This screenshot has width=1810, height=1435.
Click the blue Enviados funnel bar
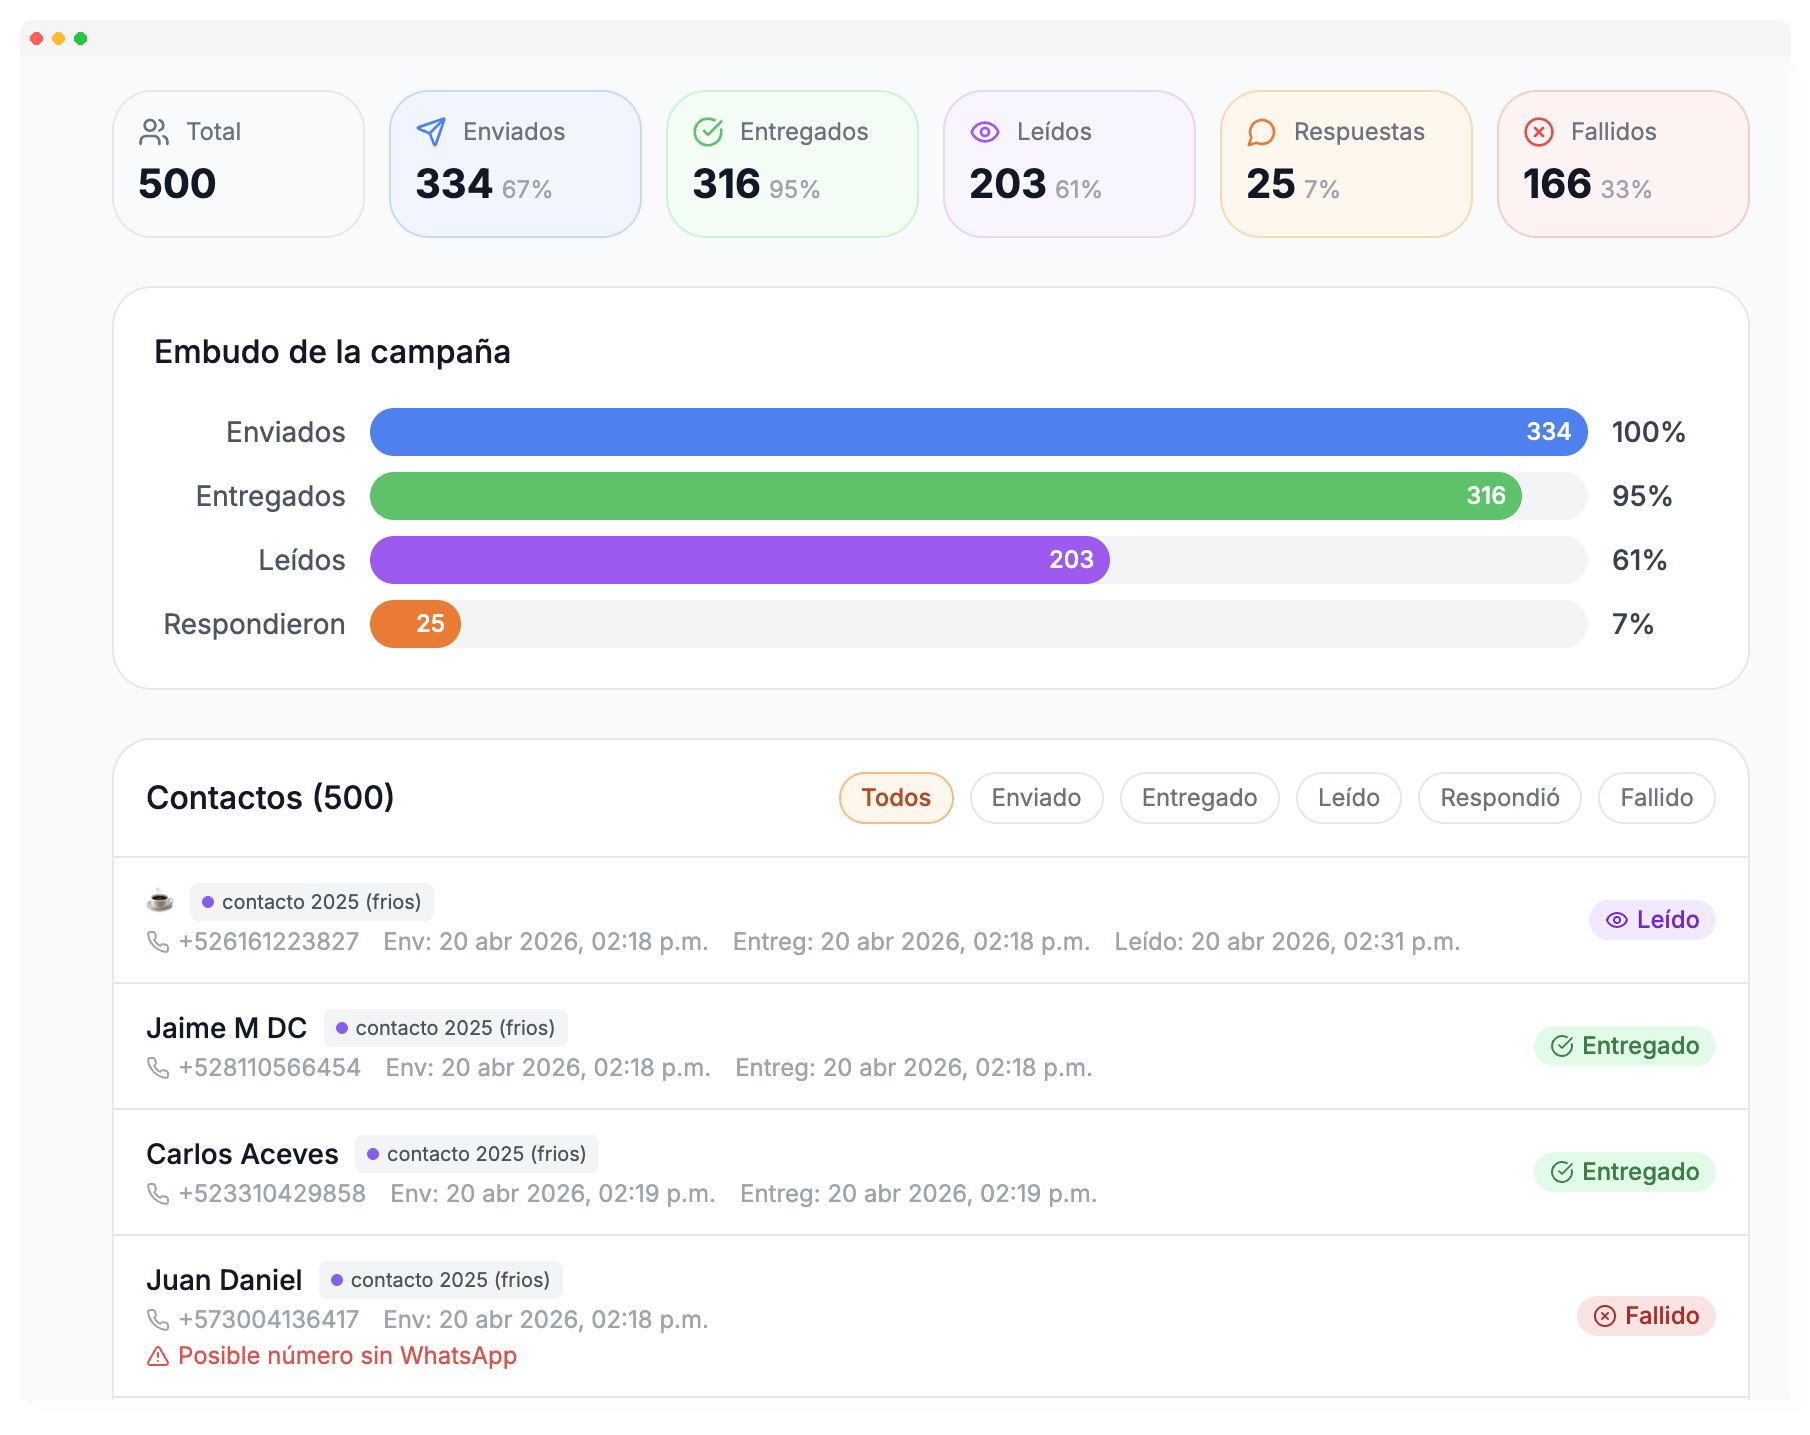point(978,432)
